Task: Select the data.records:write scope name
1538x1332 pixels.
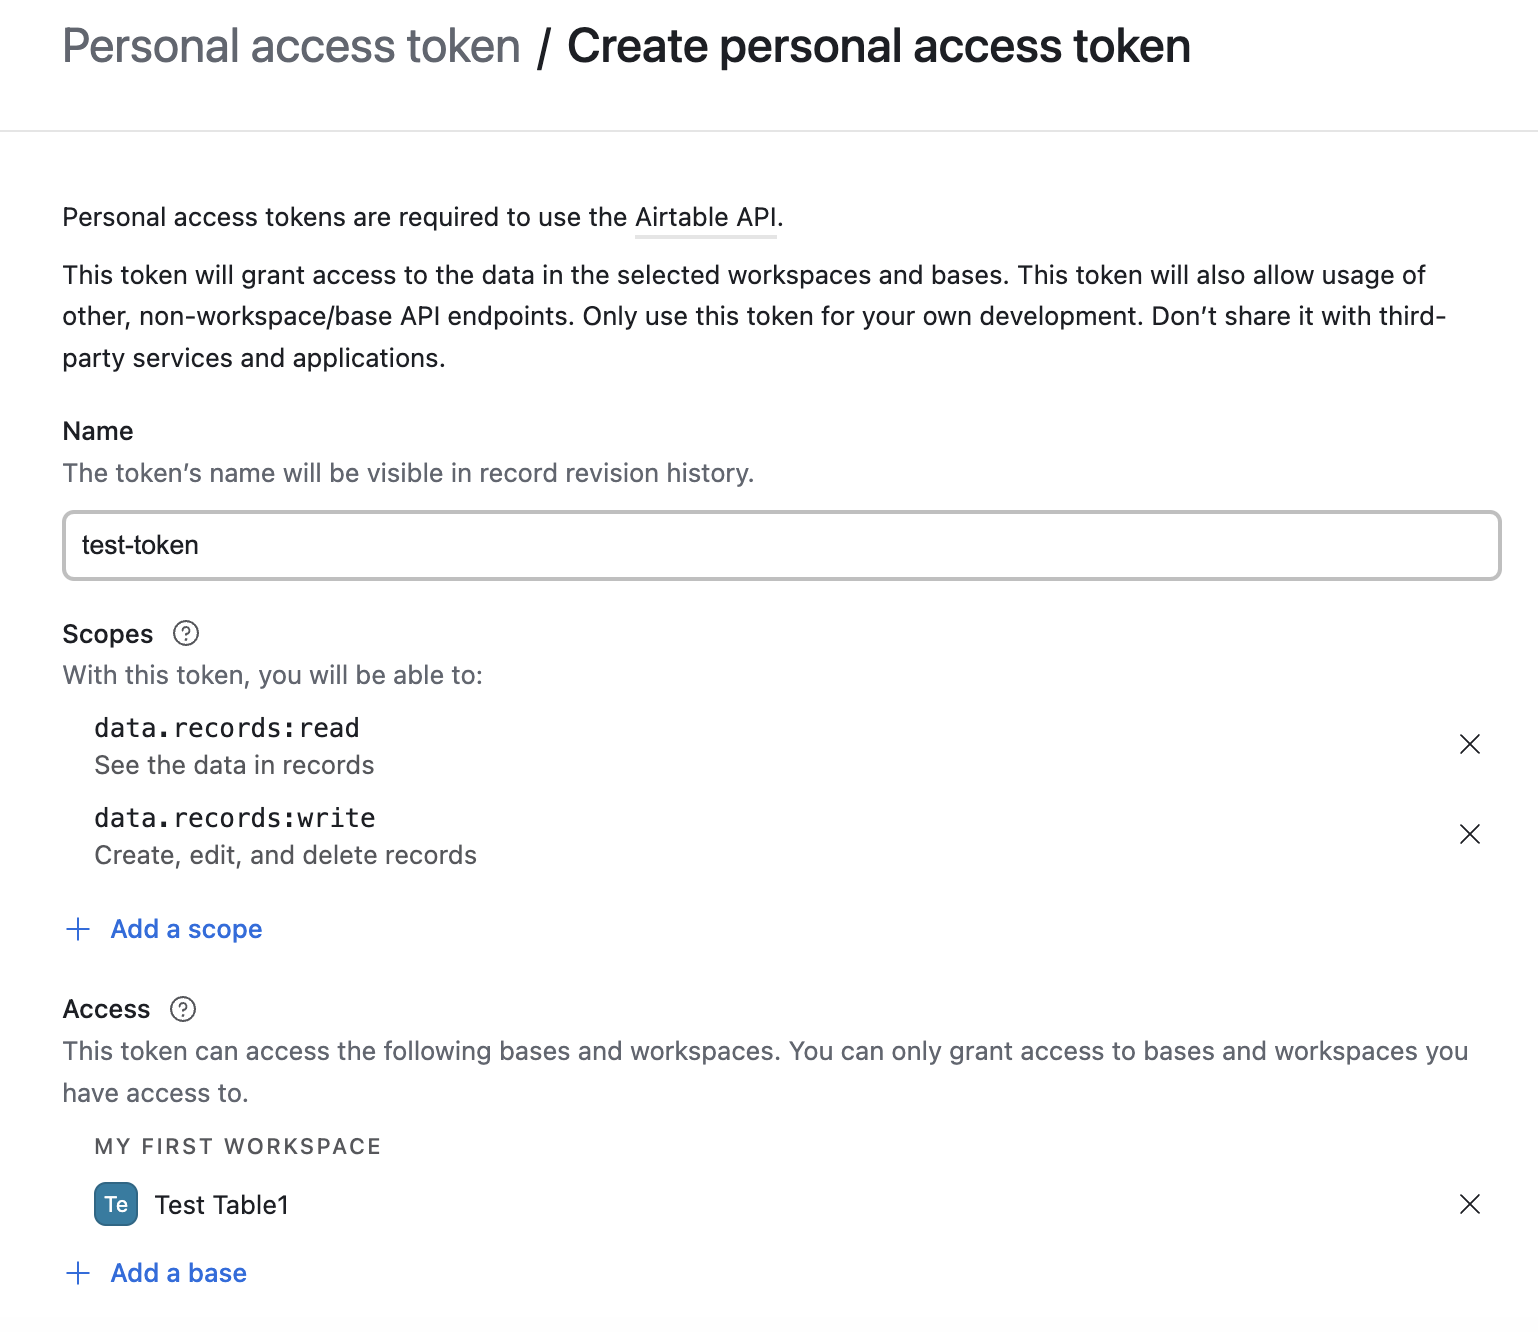Action: (x=235, y=818)
